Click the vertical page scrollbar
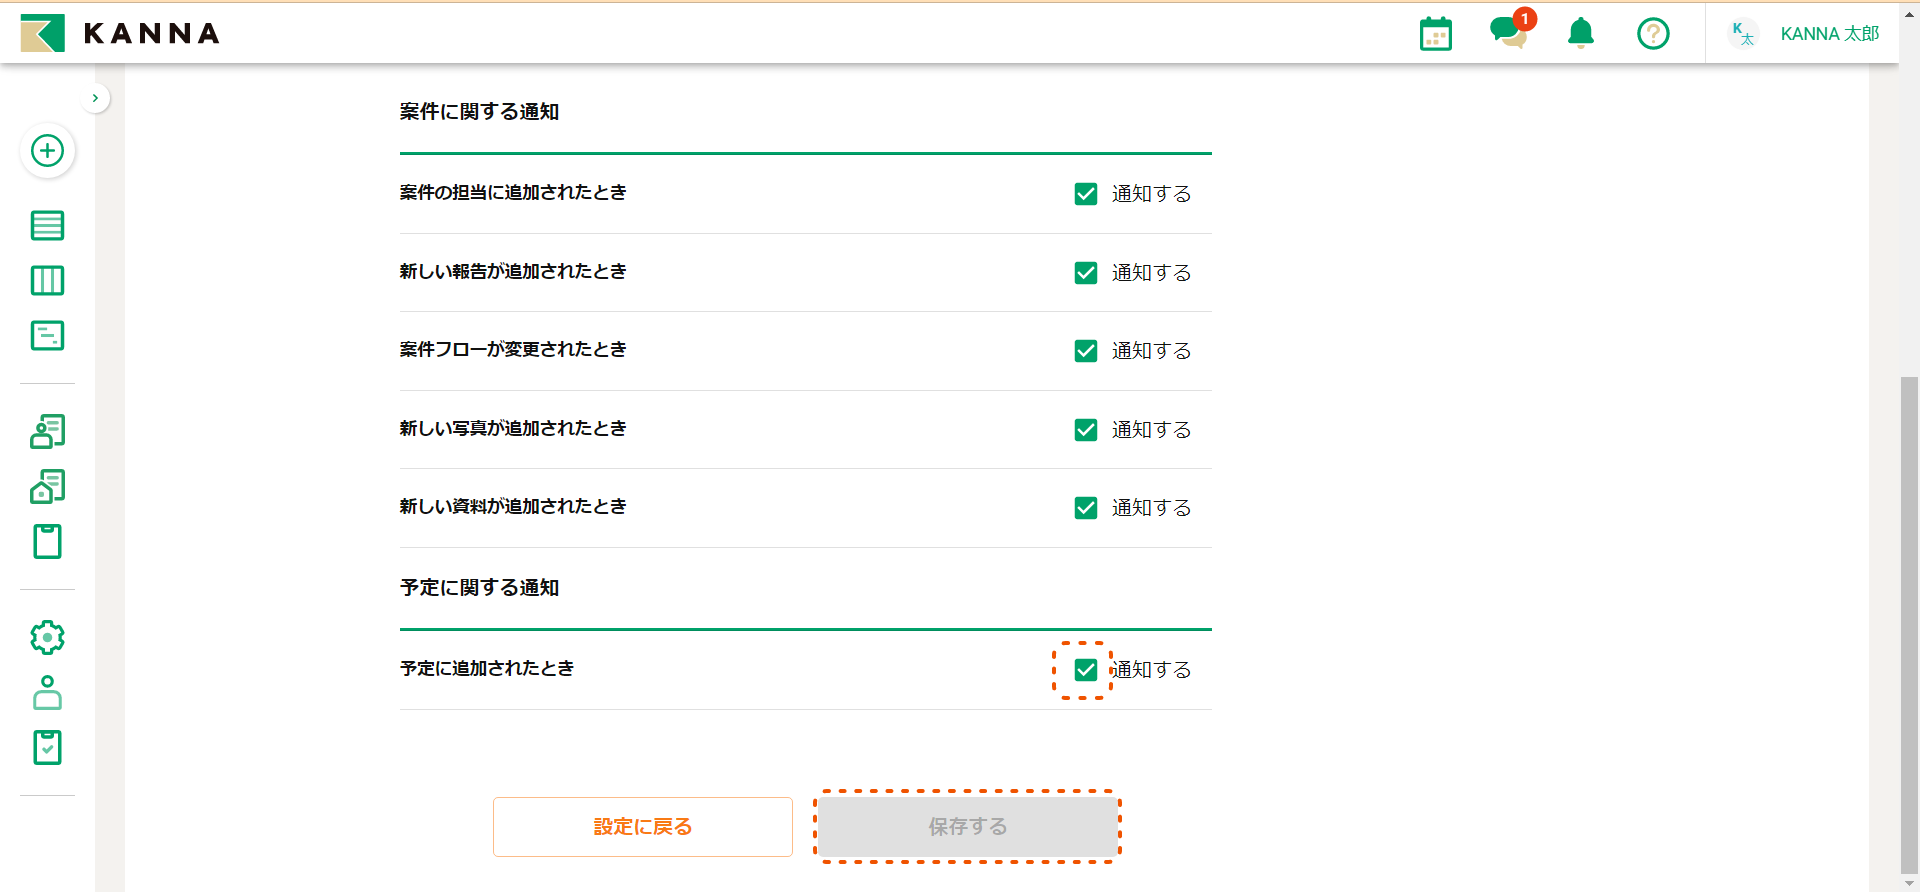The height and width of the screenshot is (892, 1920). pos(1909,620)
